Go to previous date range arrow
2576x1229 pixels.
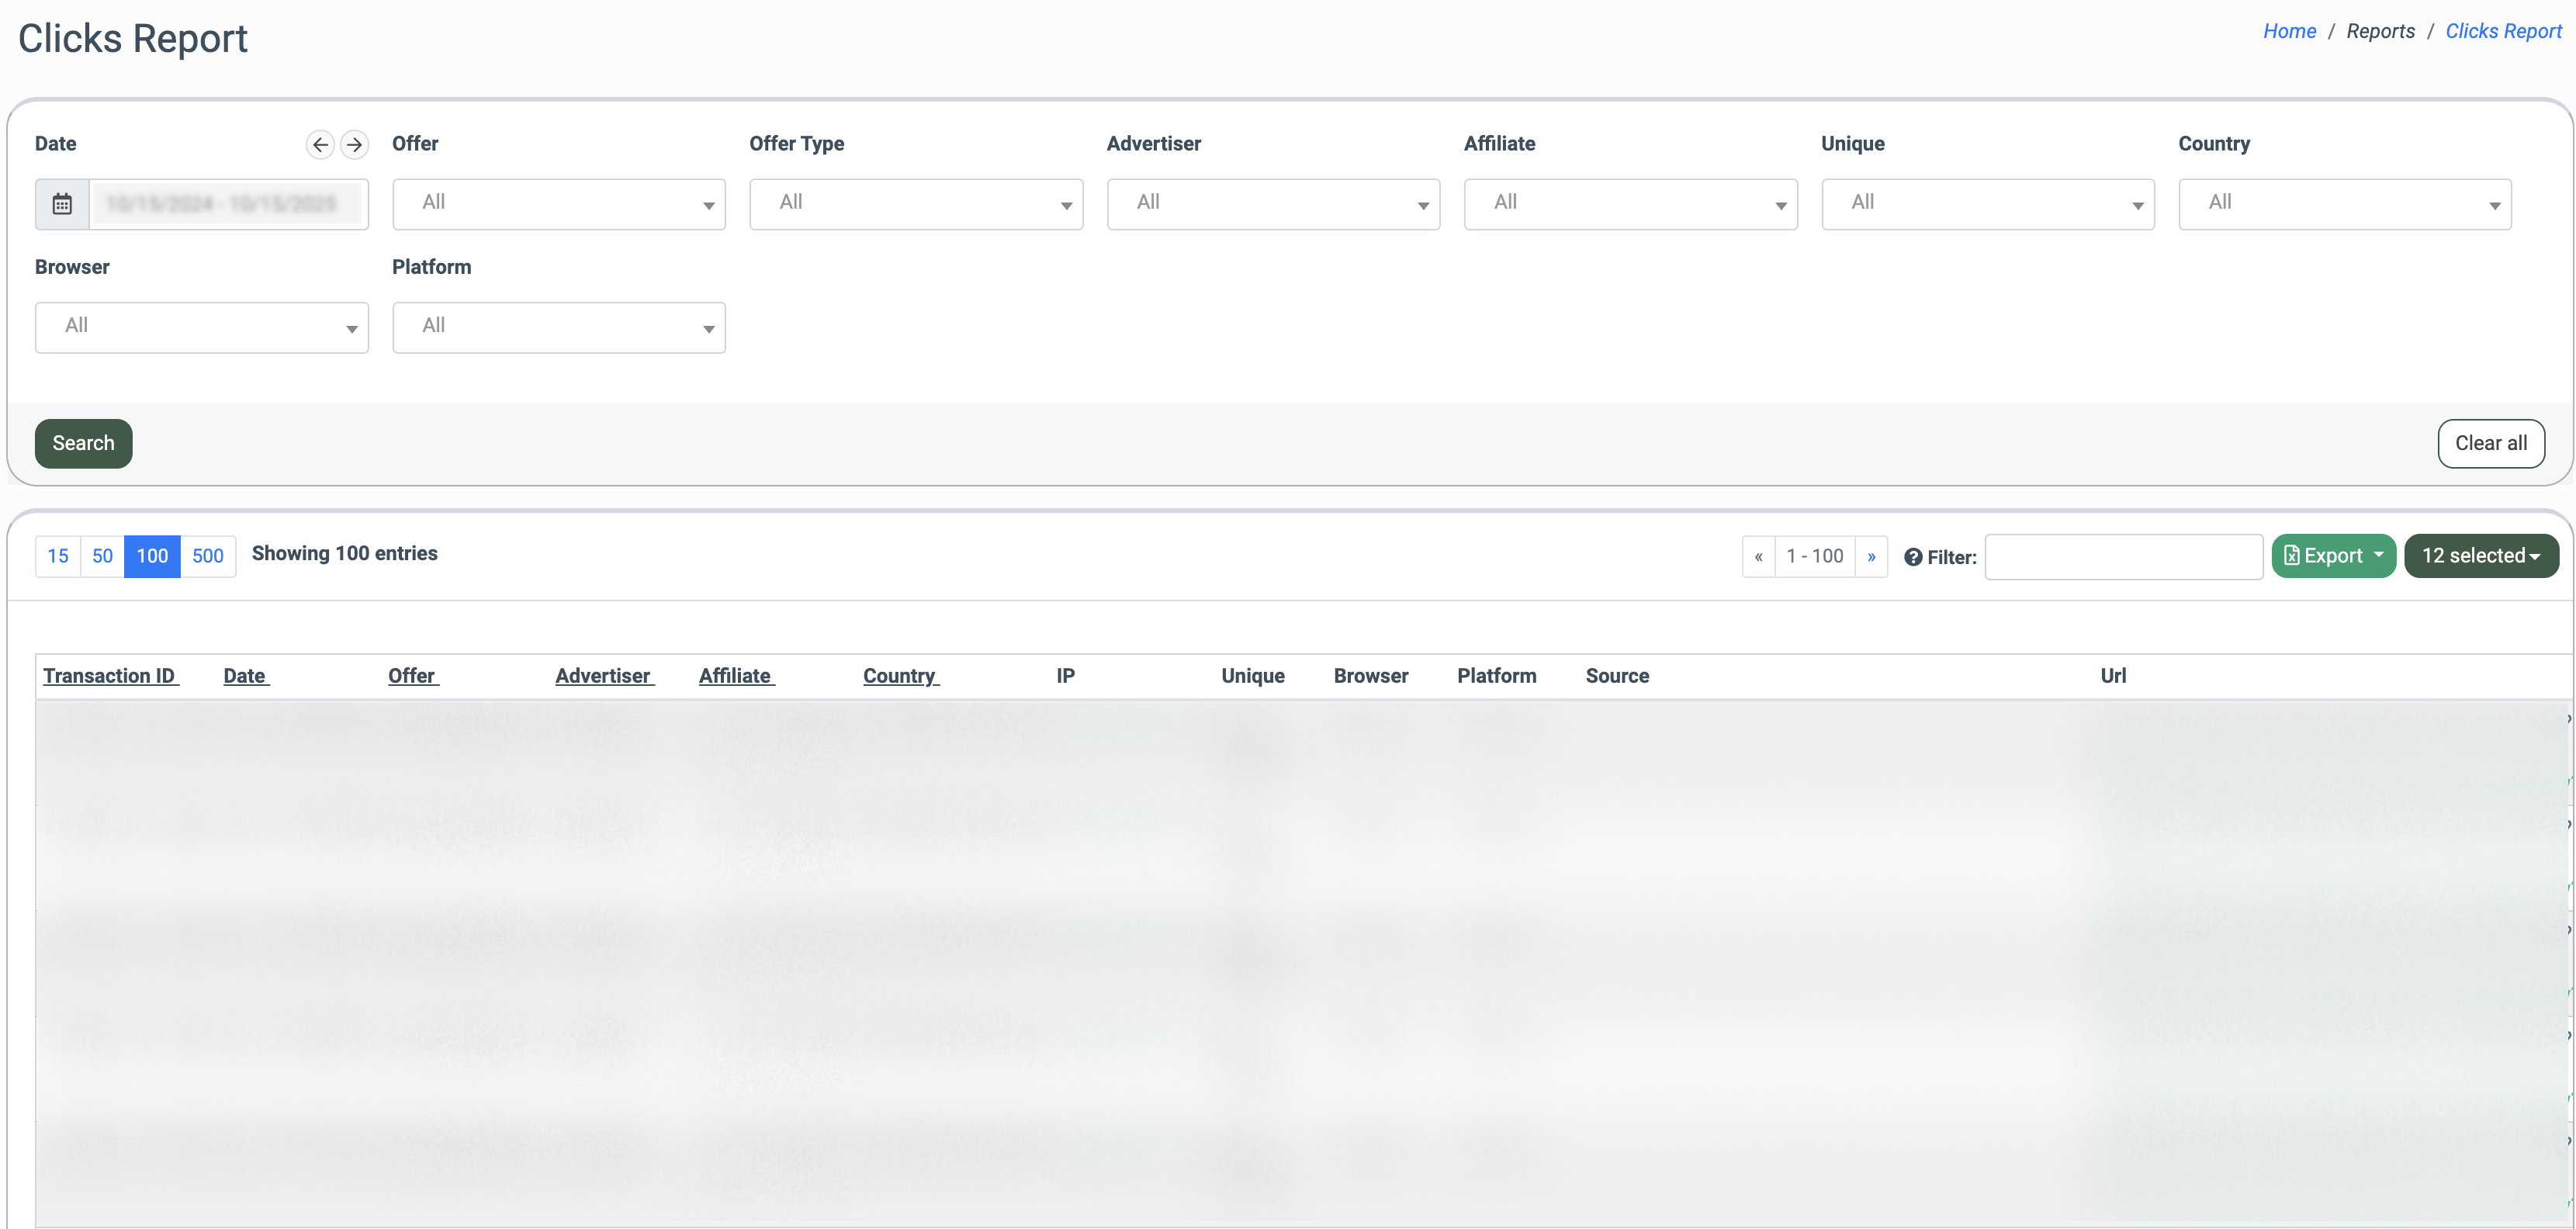click(320, 144)
